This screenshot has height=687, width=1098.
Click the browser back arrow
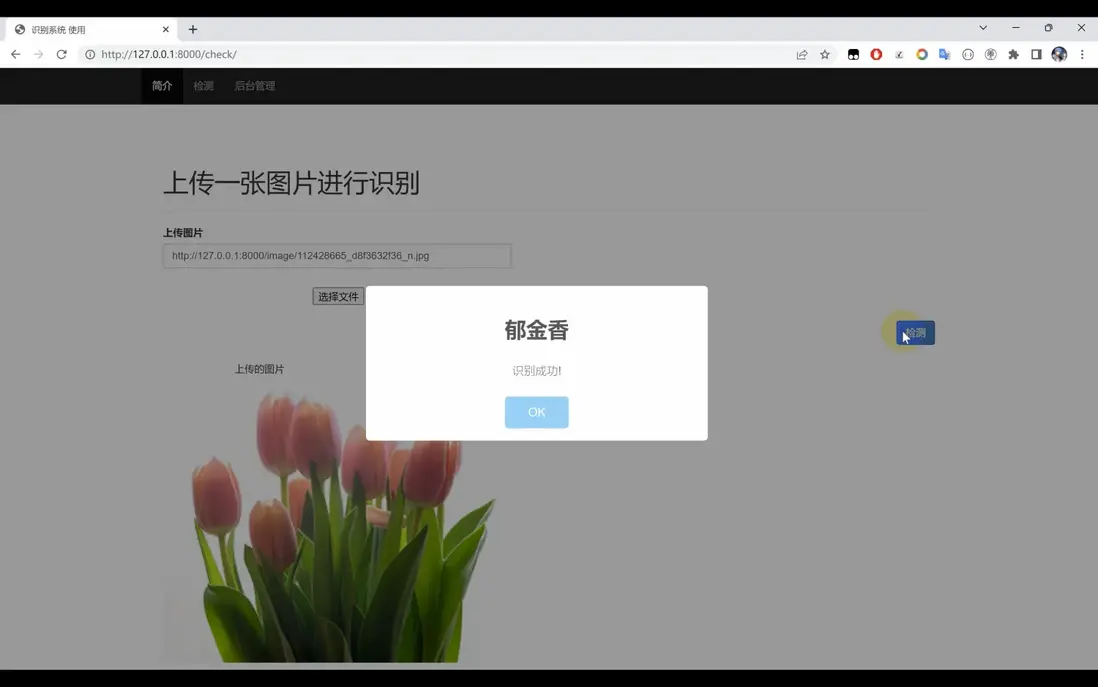[14, 54]
